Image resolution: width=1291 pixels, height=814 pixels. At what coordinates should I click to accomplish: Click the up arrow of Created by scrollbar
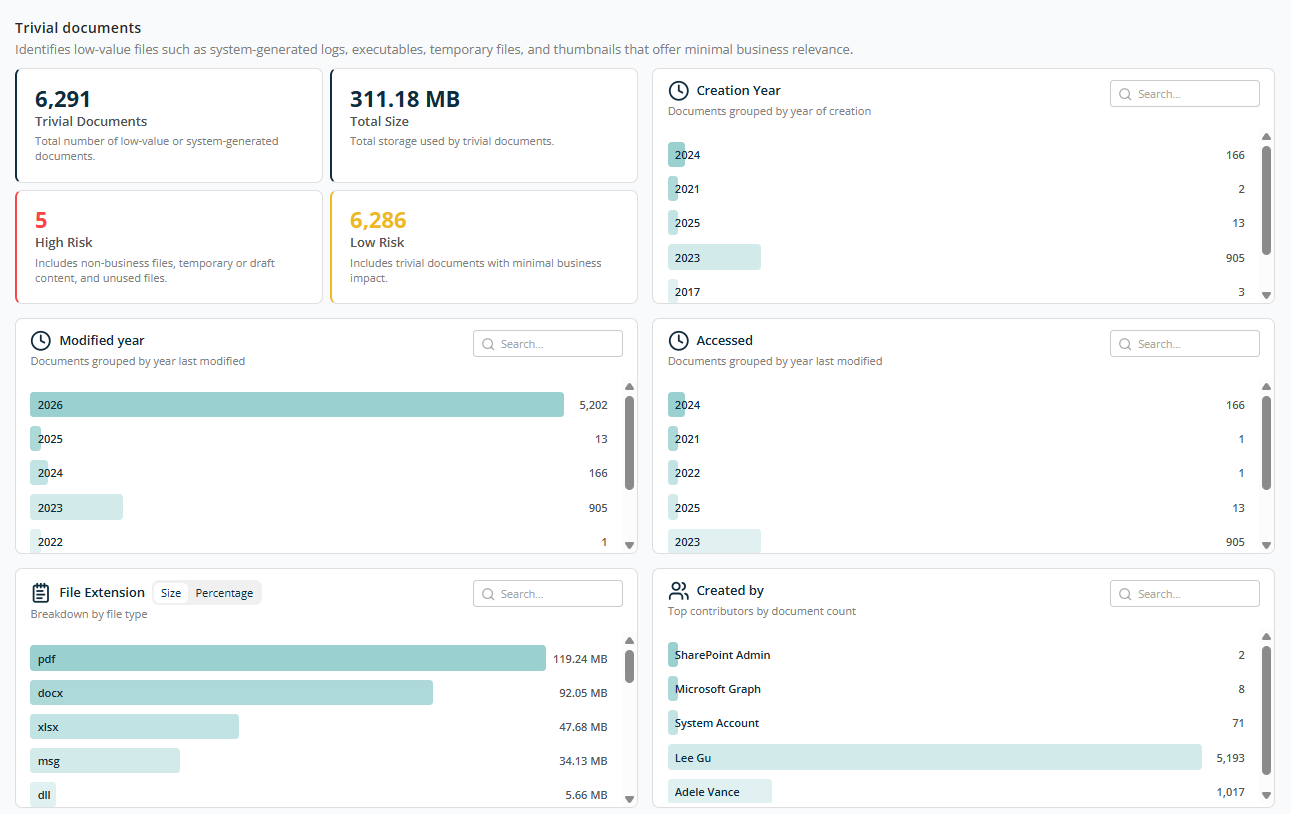point(1267,637)
